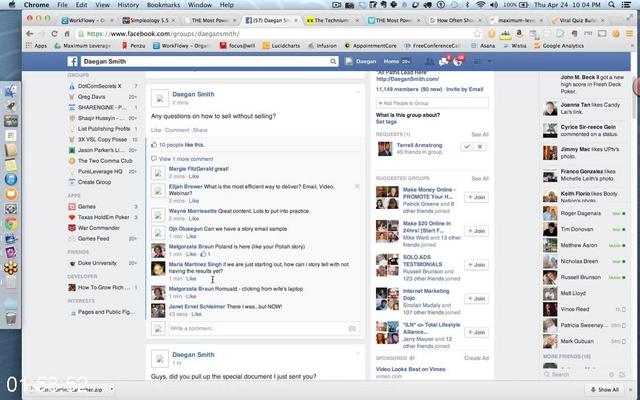Screen dimensions: 640x400
Task: Join the SOLO ADS TESTIMONIALS group
Action: (x=476, y=265)
